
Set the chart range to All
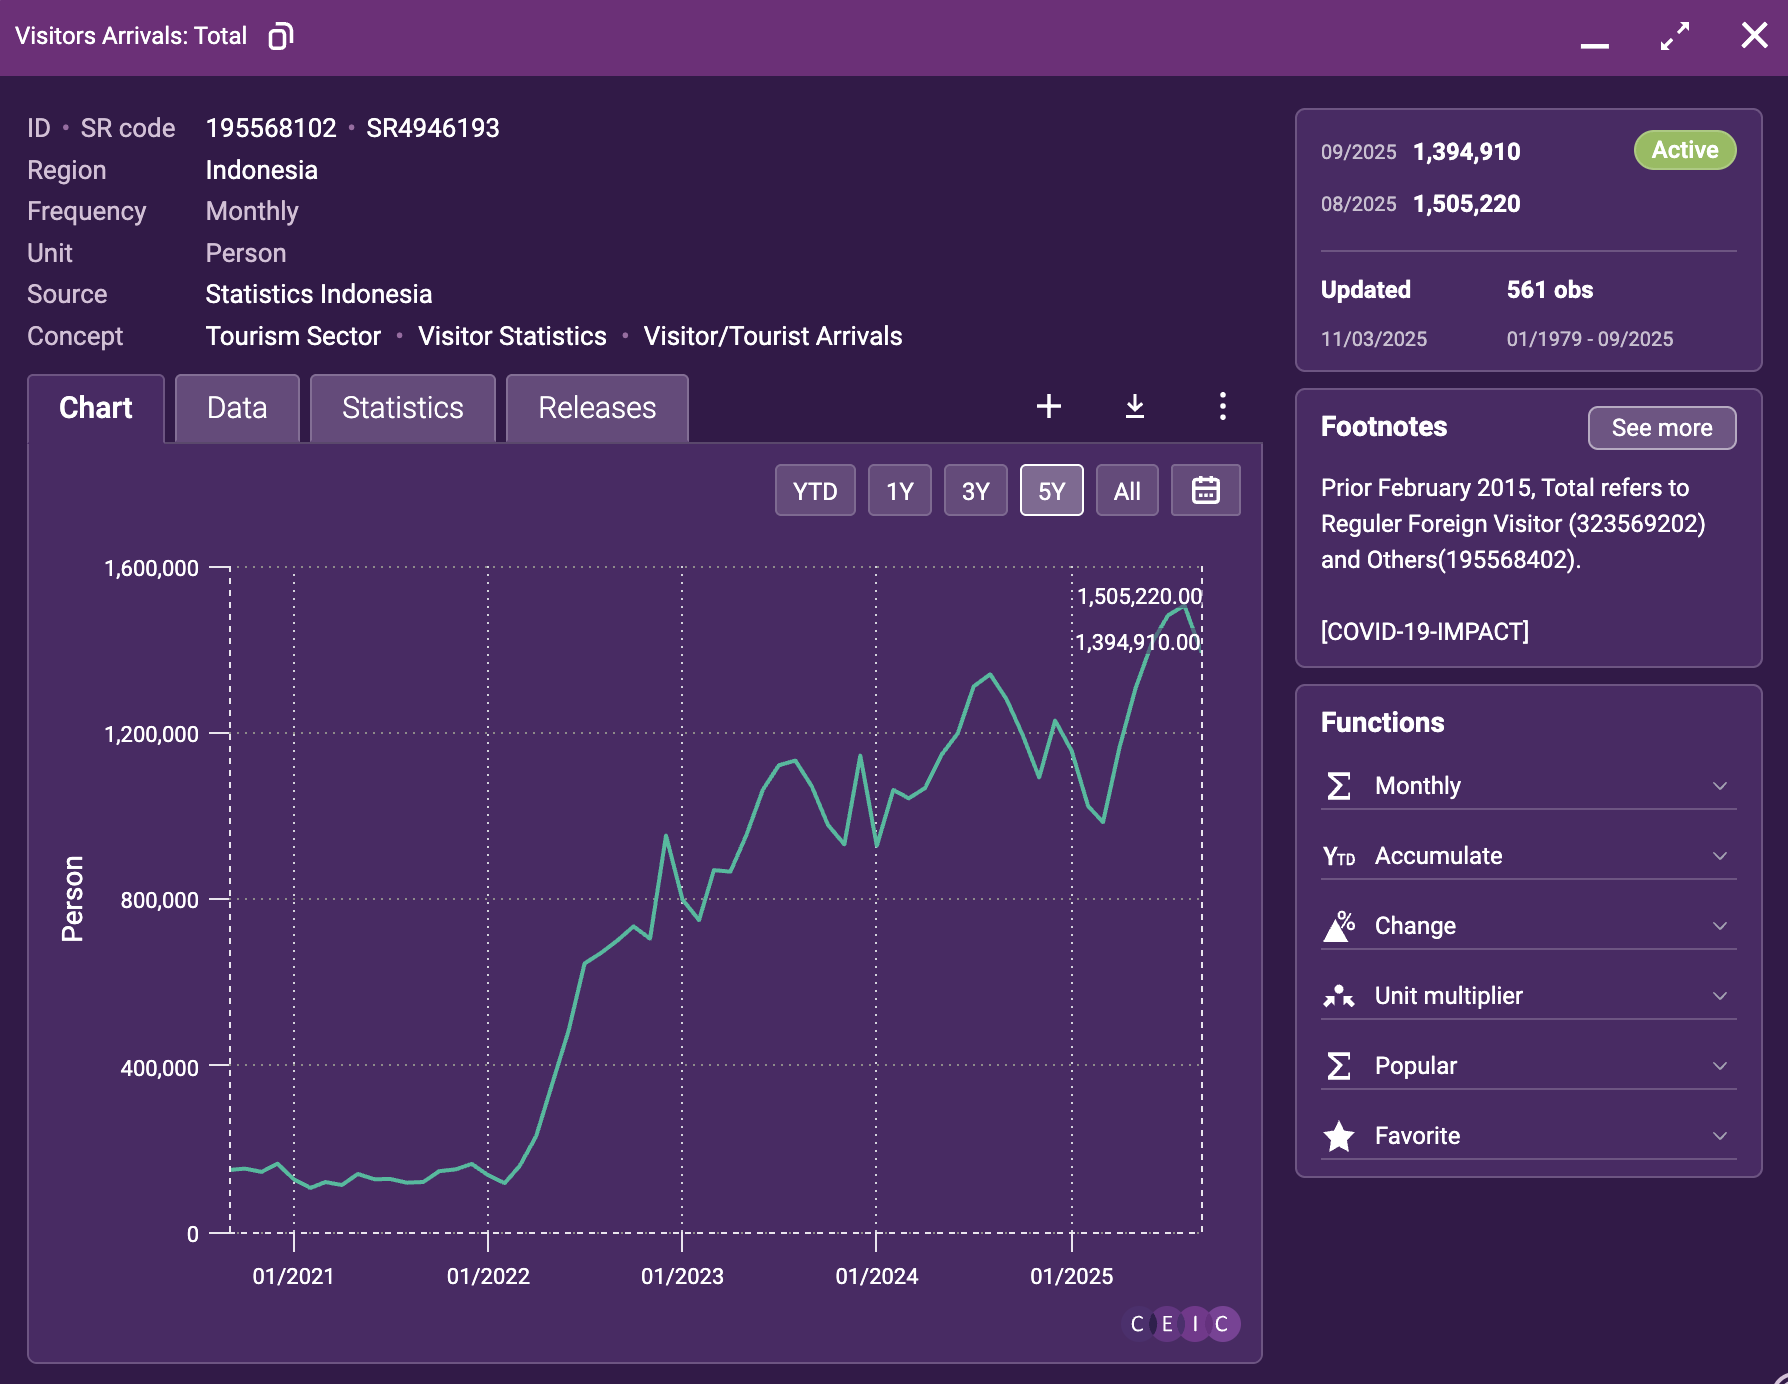1126,490
